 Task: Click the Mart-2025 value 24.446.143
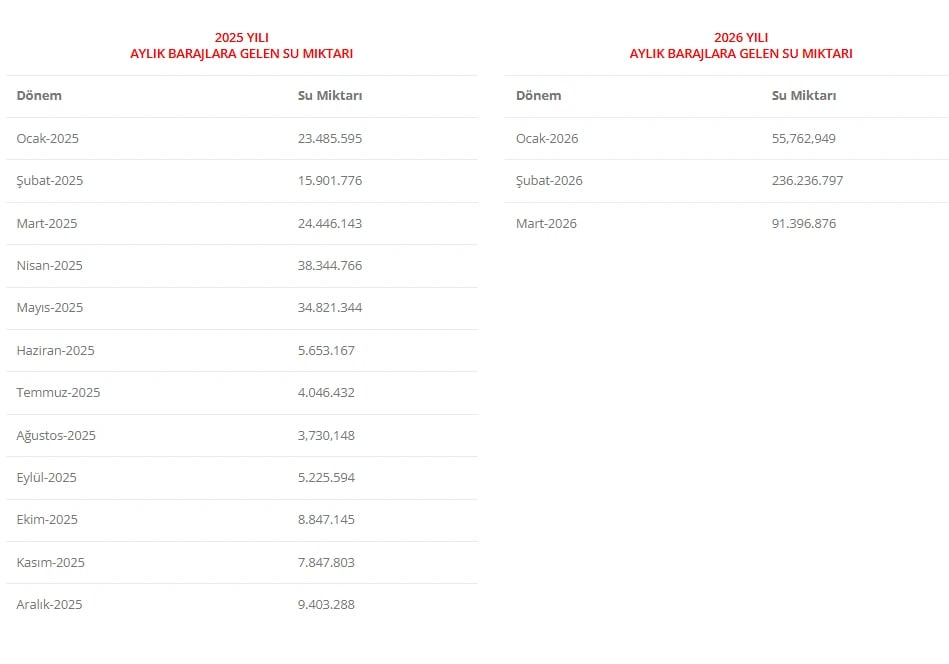(x=329, y=224)
